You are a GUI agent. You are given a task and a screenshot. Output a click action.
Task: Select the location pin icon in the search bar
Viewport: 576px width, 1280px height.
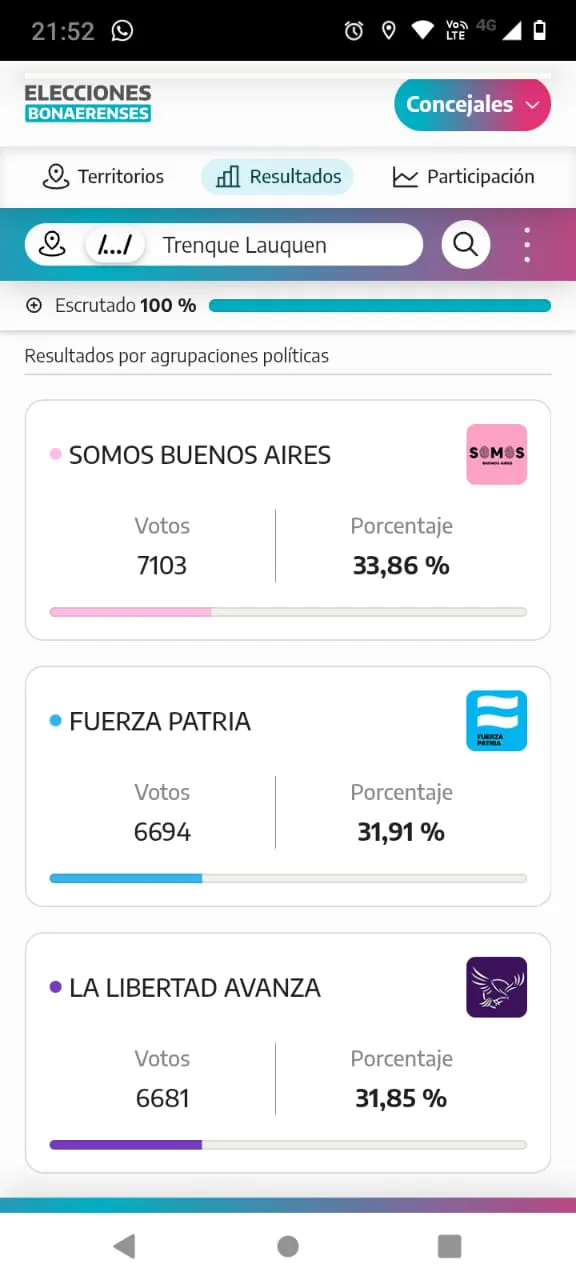pos(51,244)
